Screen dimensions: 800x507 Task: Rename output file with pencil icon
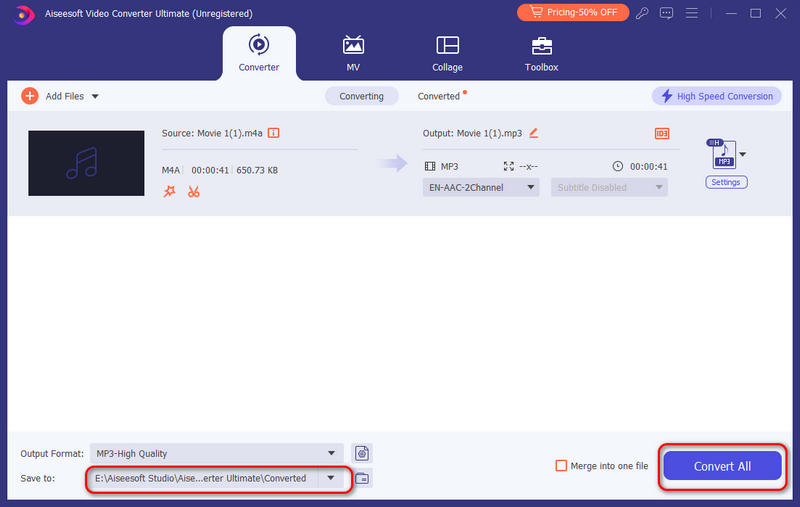(534, 133)
